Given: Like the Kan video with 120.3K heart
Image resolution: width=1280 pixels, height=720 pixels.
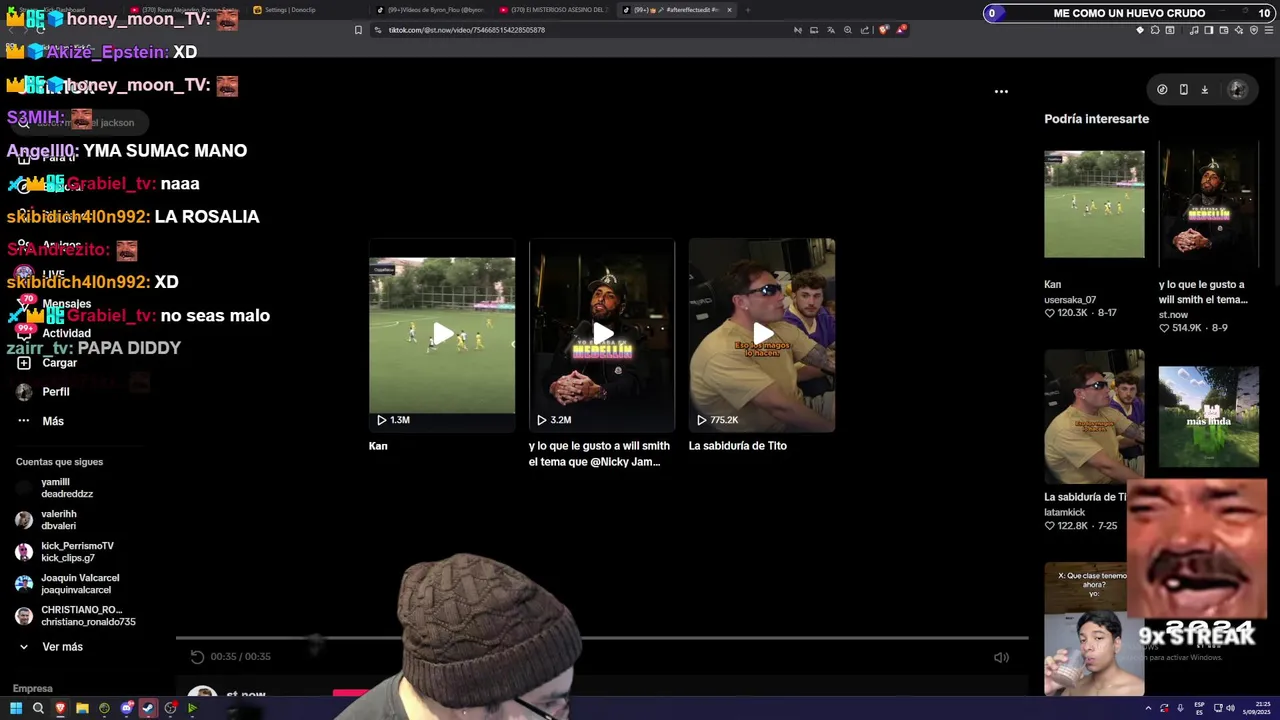Looking at the screenshot, I should click(x=1050, y=313).
